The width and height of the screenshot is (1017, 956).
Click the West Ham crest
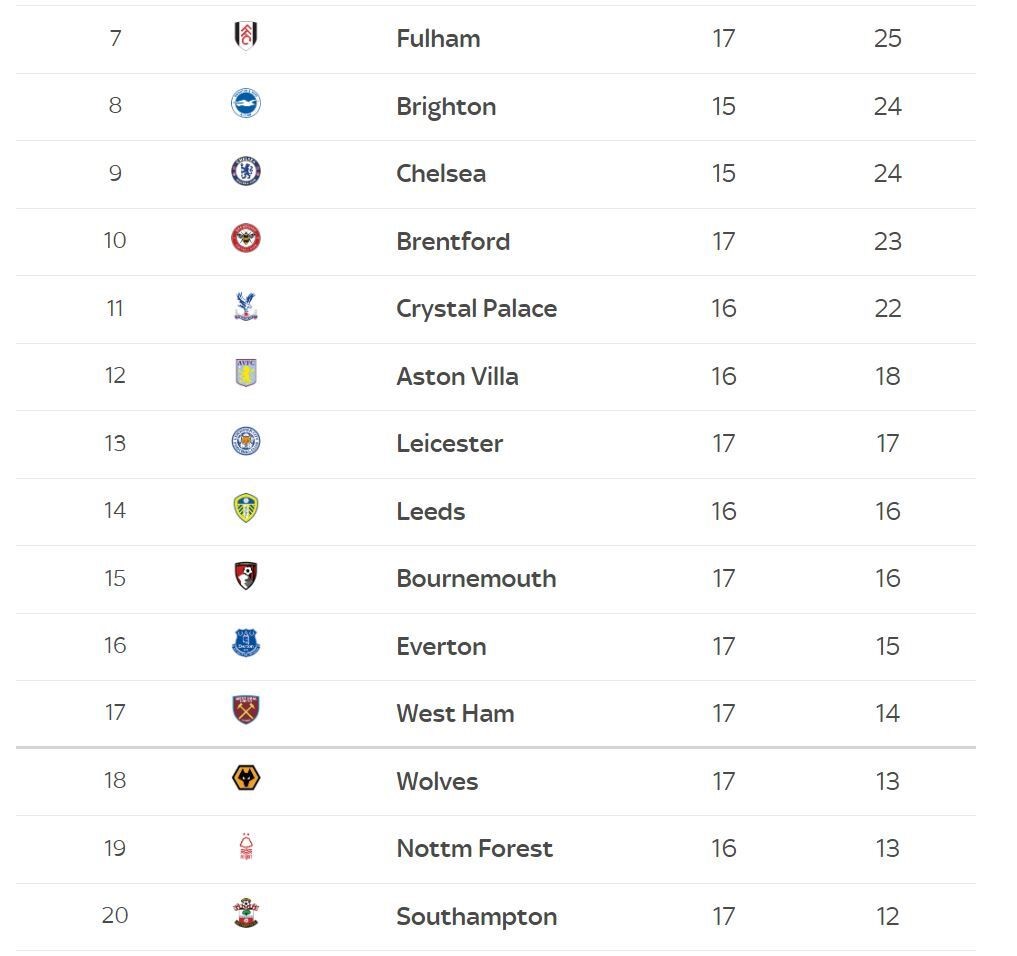(x=245, y=711)
